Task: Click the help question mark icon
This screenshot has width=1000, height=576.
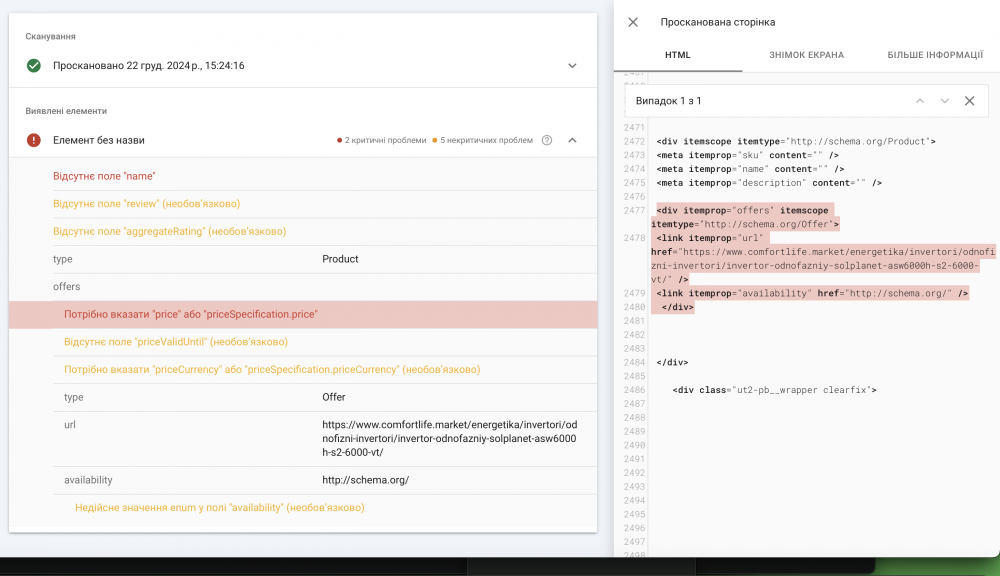Action: click(547, 140)
